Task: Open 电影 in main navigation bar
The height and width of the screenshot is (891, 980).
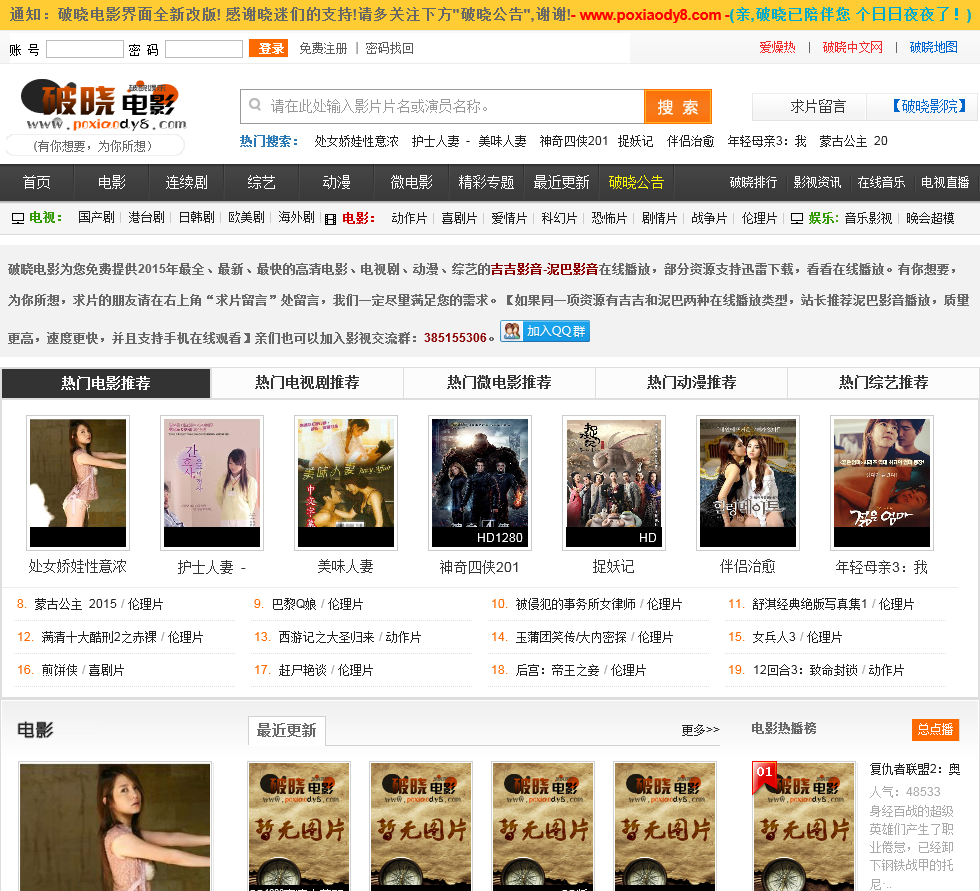Action: (112, 182)
